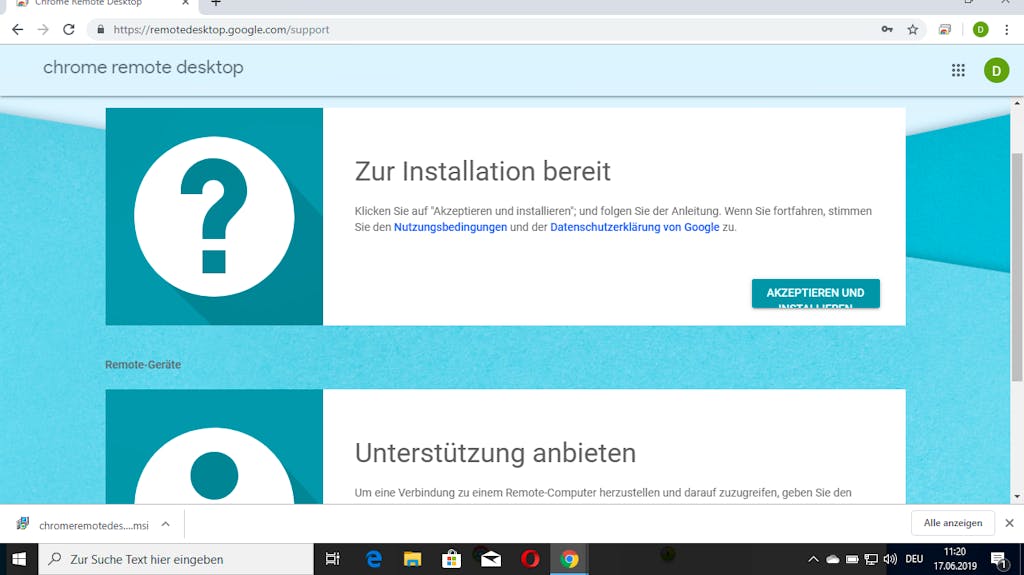Open the Nutzungsbedingungen link
Screen dimensions: 1024x575
point(450,227)
